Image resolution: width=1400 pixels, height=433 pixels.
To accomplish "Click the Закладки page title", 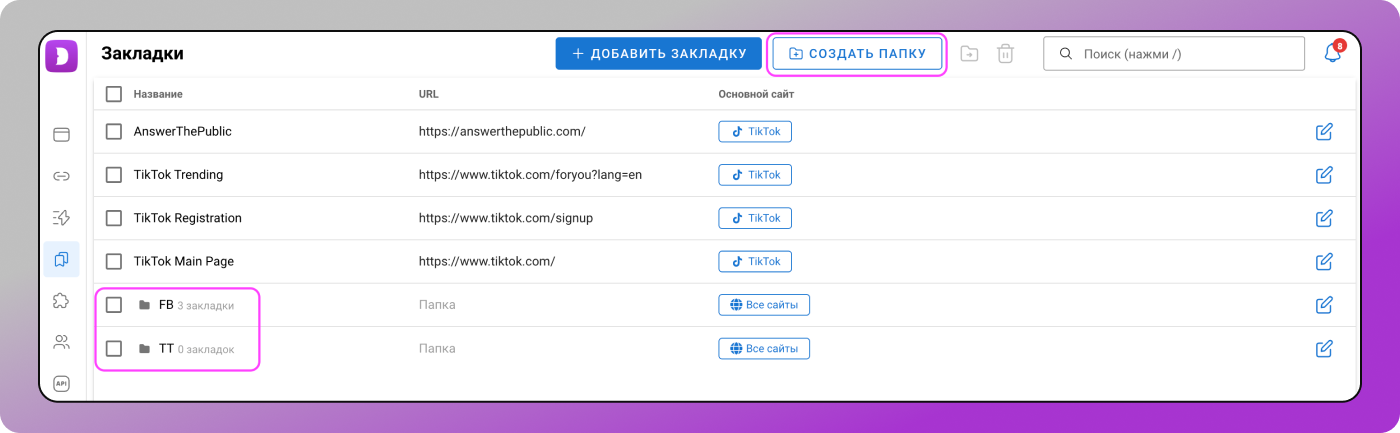I will (x=142, y=54).
